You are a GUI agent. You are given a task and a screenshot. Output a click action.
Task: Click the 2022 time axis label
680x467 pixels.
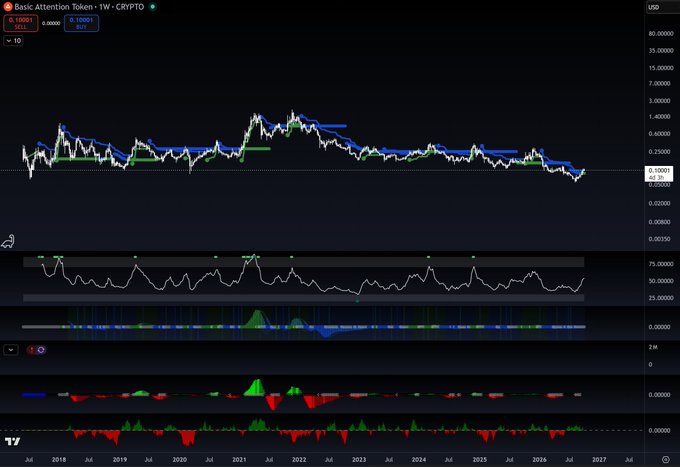[299, 460]
